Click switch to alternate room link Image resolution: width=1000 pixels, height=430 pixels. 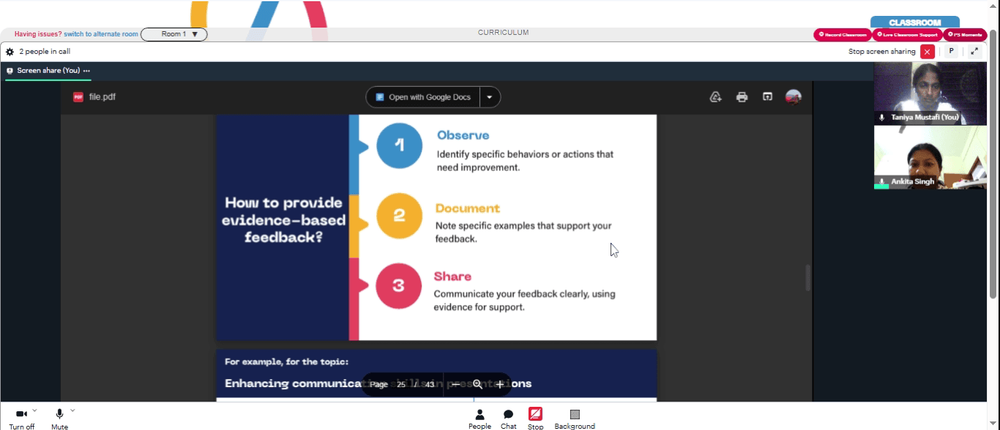click(x=101, y=34)
